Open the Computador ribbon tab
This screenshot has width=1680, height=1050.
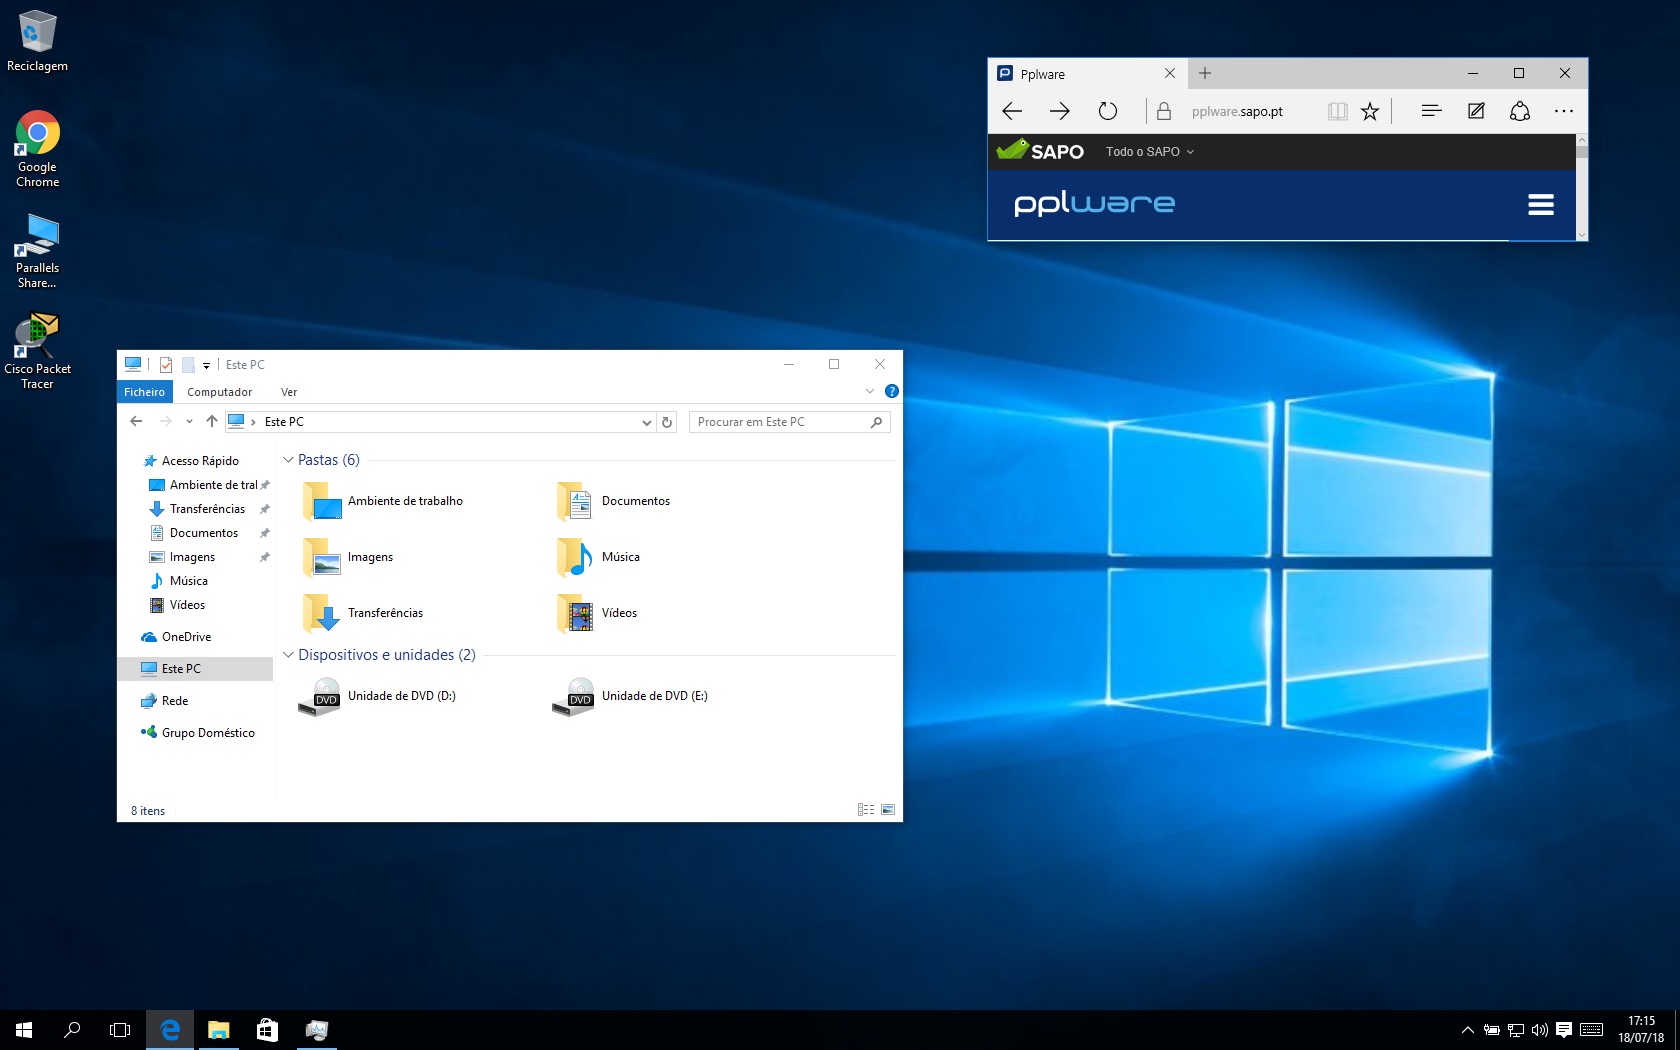[x=220, y=392]
